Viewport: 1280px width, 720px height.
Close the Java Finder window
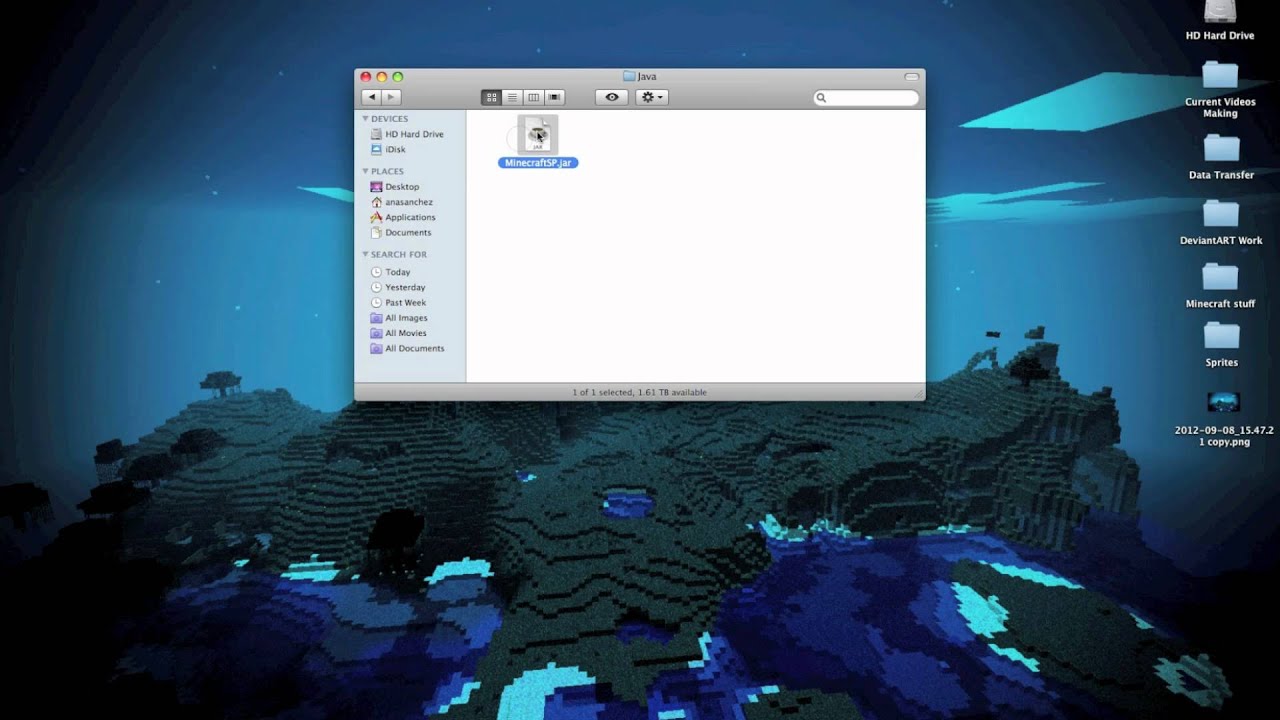pos(366,76)
